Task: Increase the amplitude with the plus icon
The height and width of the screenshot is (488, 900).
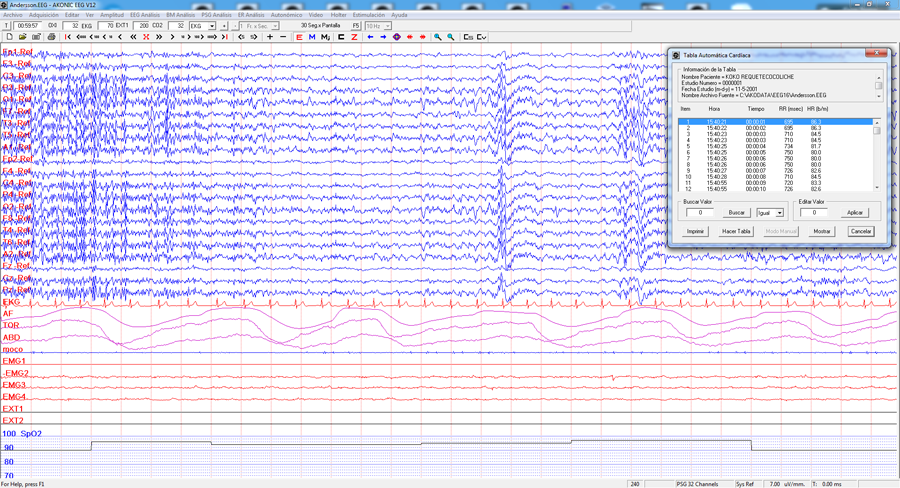Action: (x=270, y=37)
